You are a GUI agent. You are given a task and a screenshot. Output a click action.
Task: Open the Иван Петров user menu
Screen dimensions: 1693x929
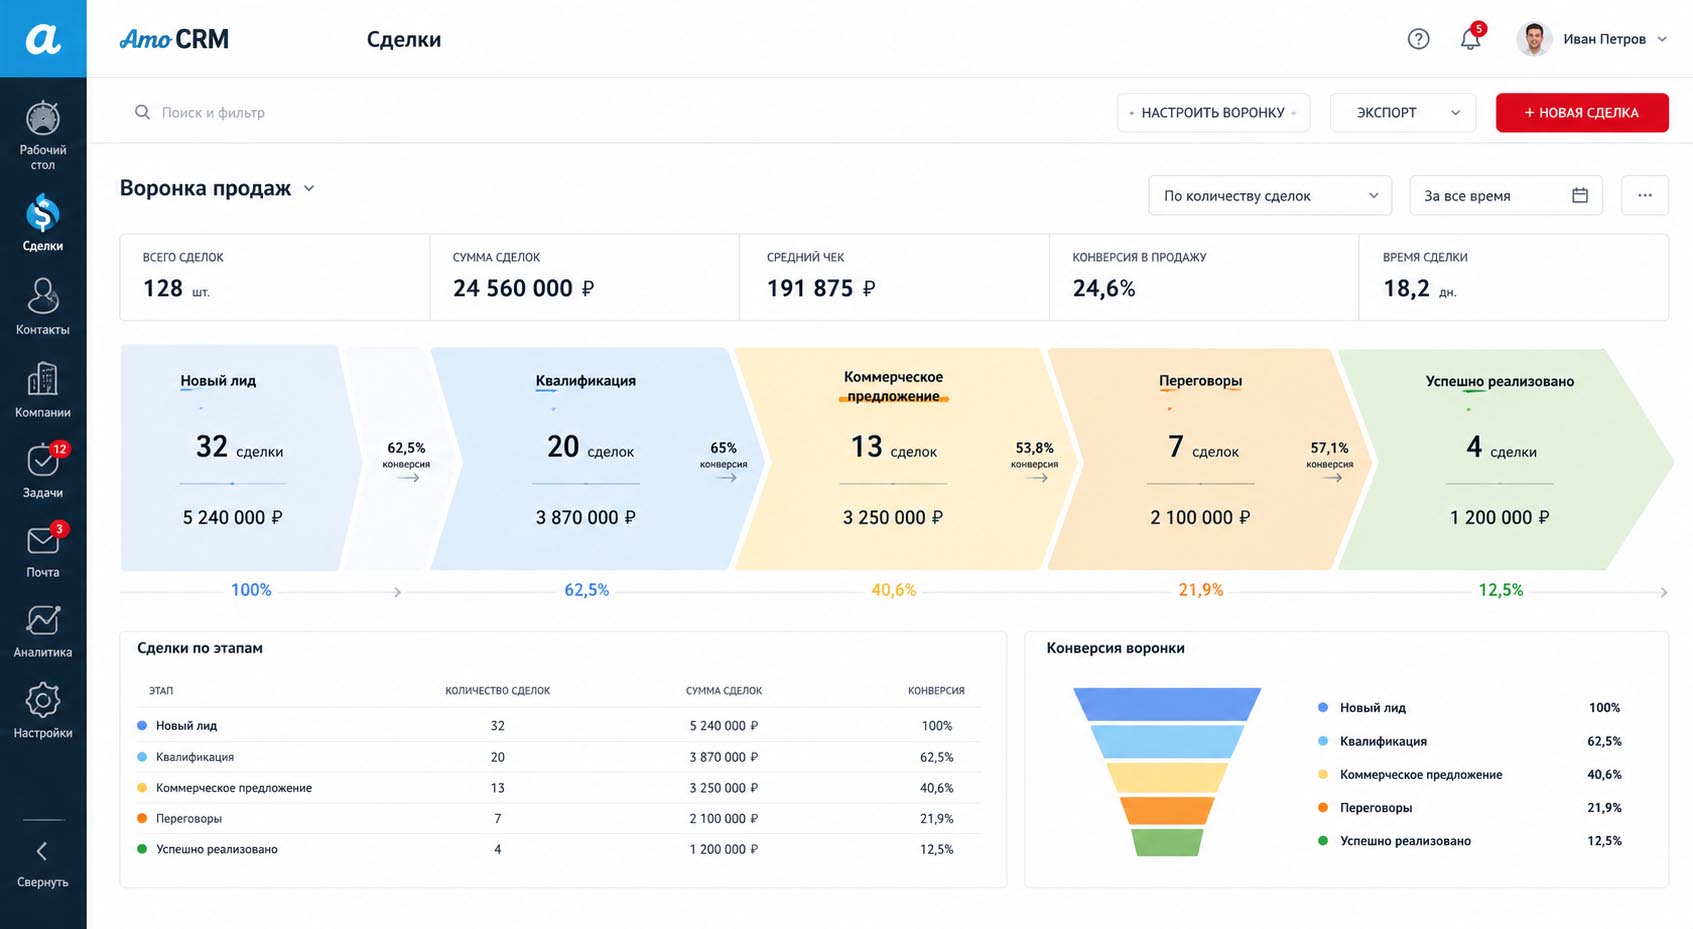click(1593, 39)
